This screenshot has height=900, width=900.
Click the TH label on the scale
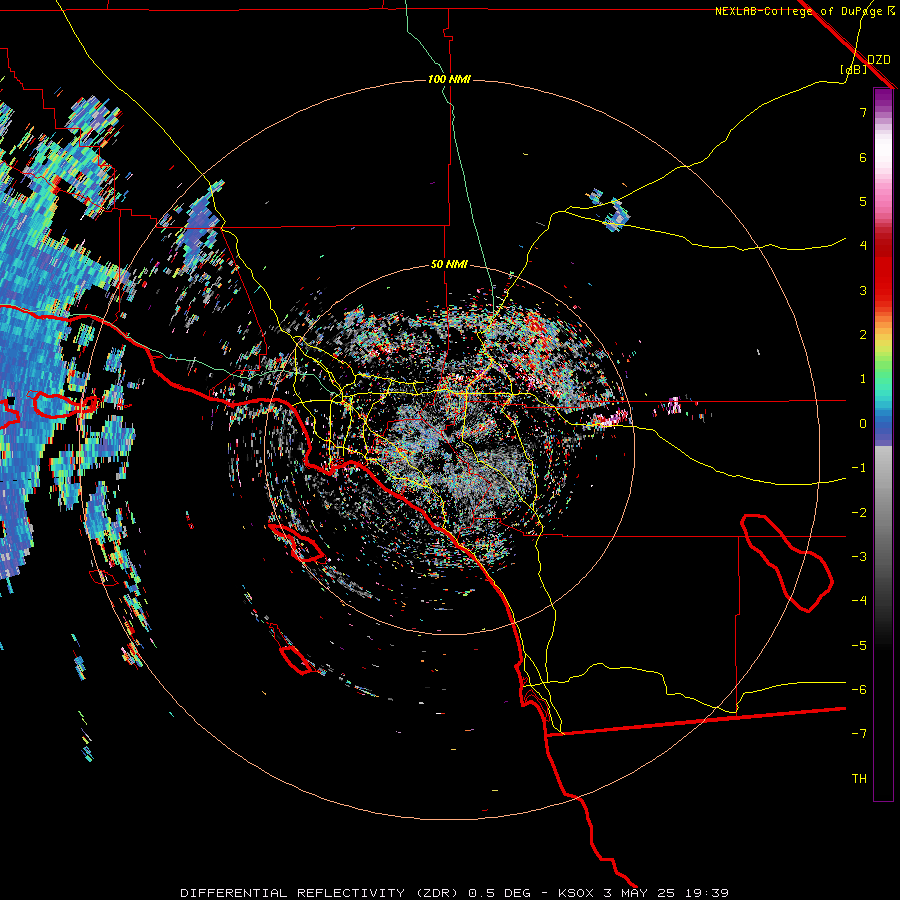(859, 779)
